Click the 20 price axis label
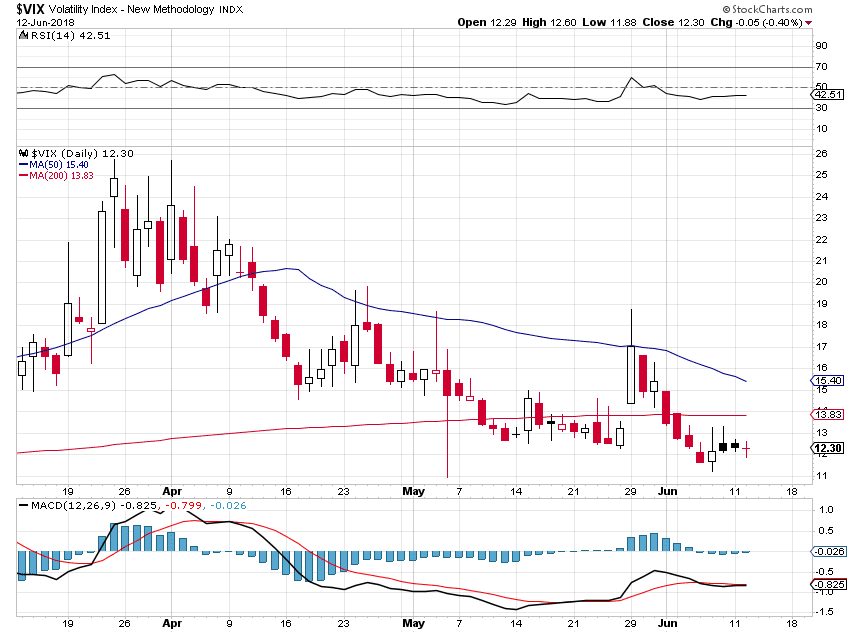 pyautogui.click(x=822, y=282)
